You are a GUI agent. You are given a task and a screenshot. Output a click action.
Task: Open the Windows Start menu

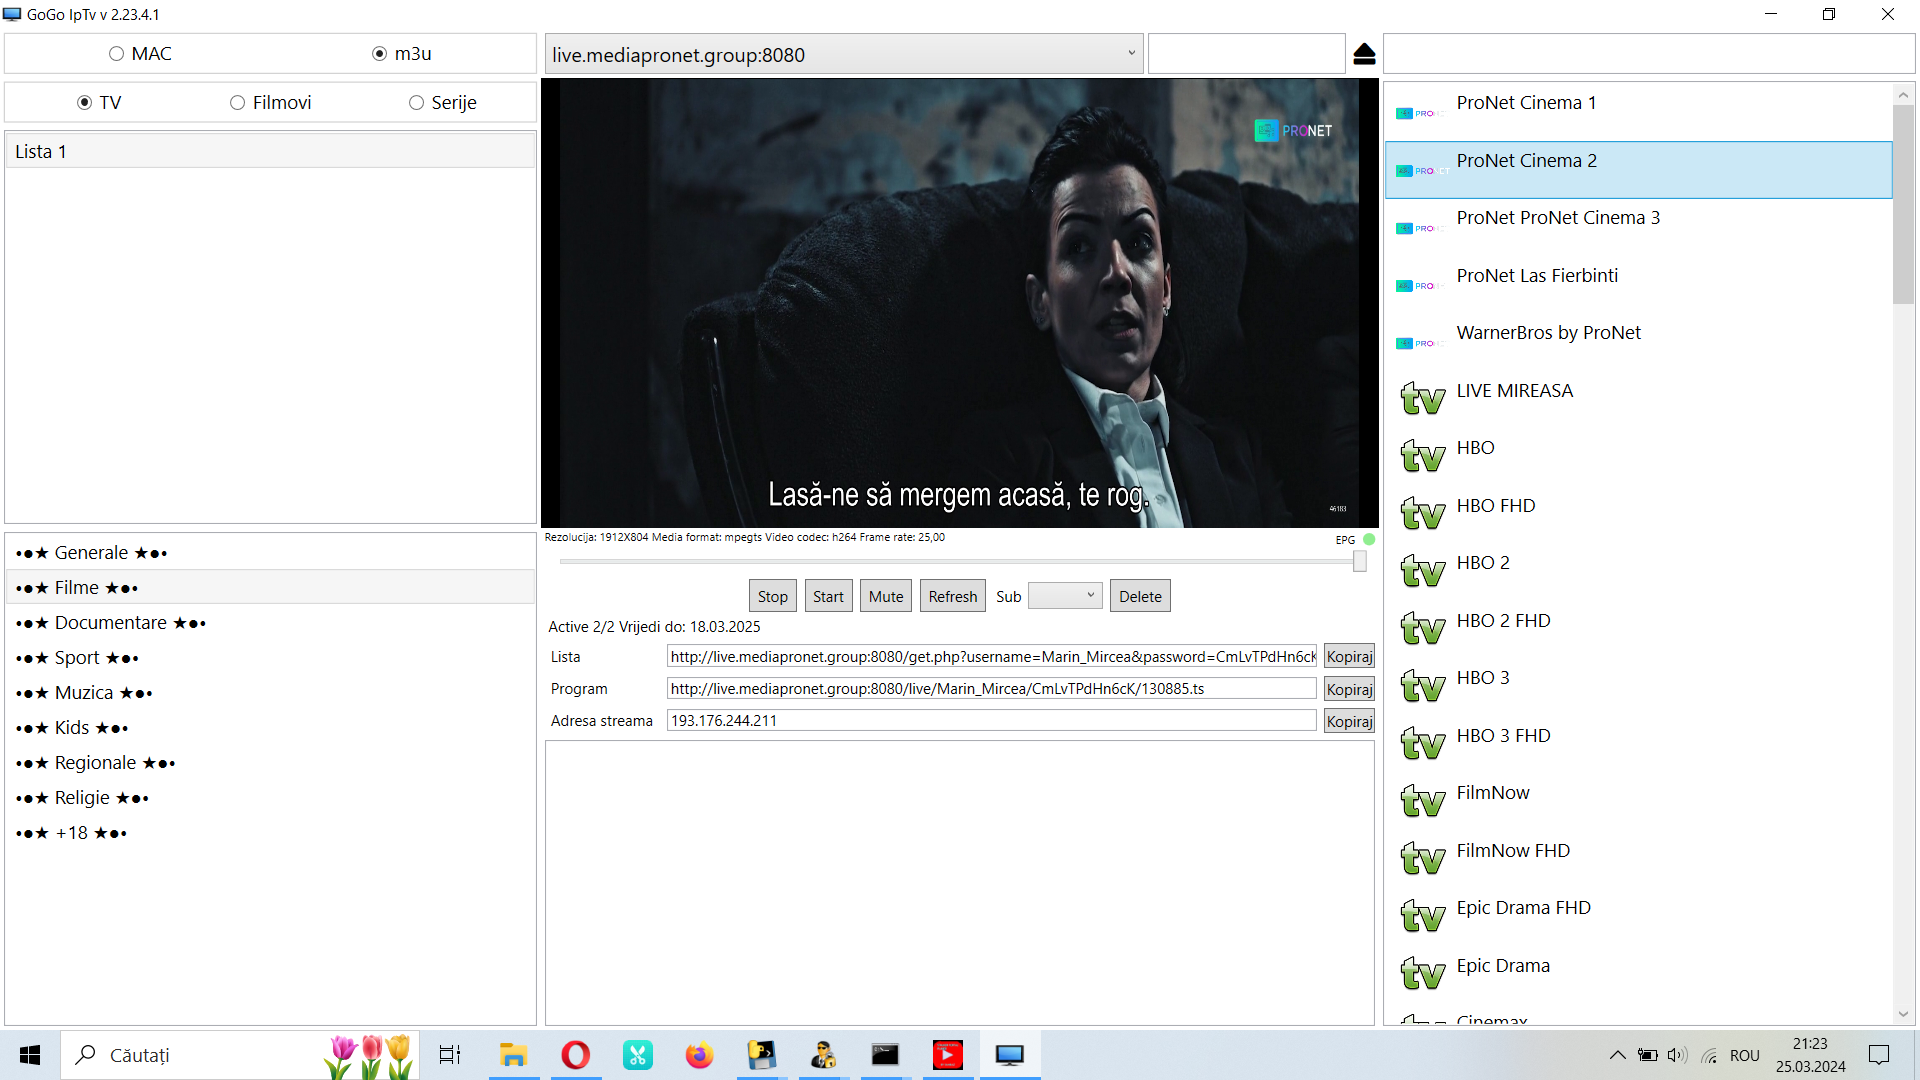(x=30, y=1055)
